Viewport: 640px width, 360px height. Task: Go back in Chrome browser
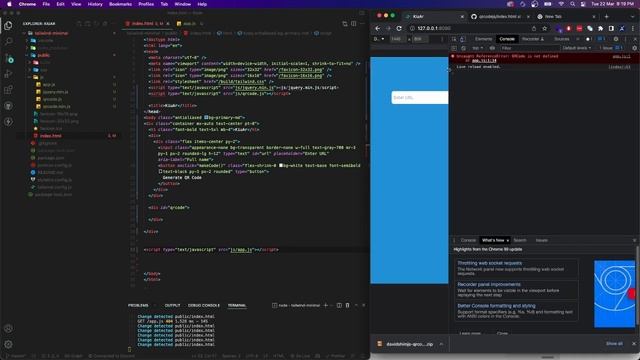pyautogui.click(x=378, y=29)
